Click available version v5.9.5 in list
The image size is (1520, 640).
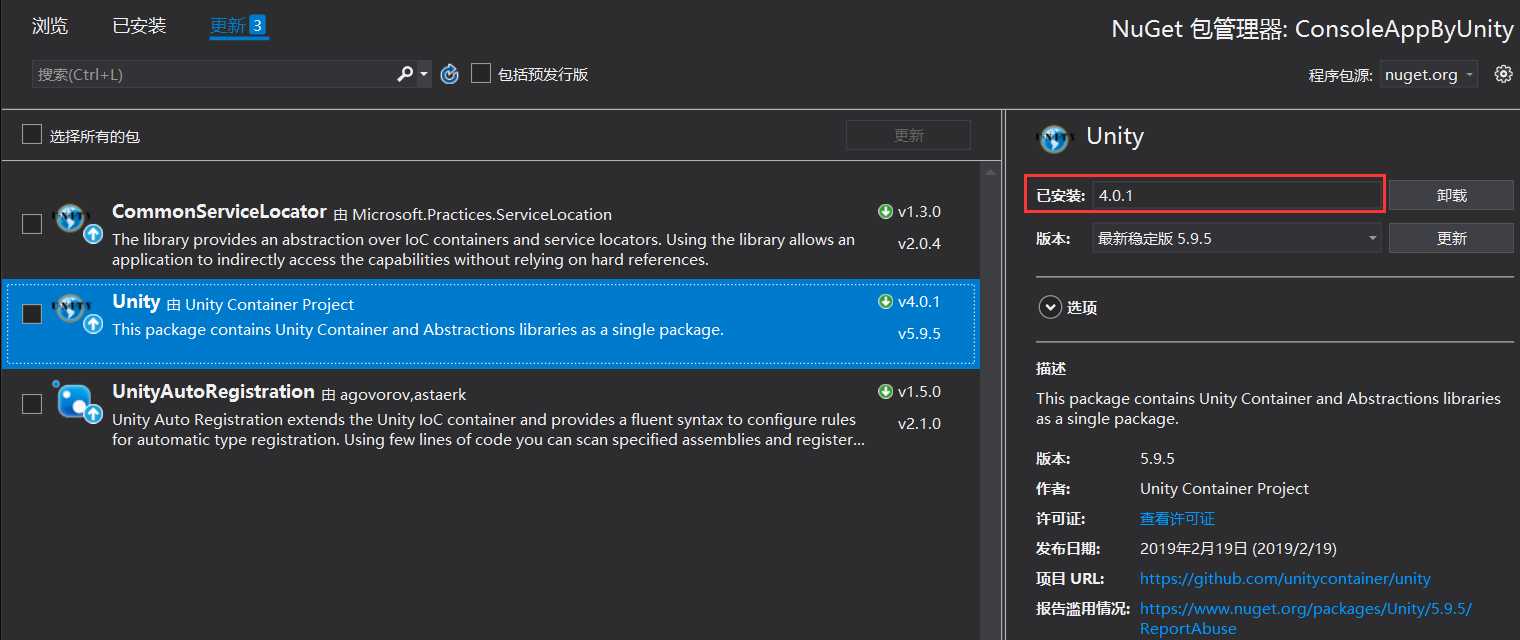click(919, 333)
